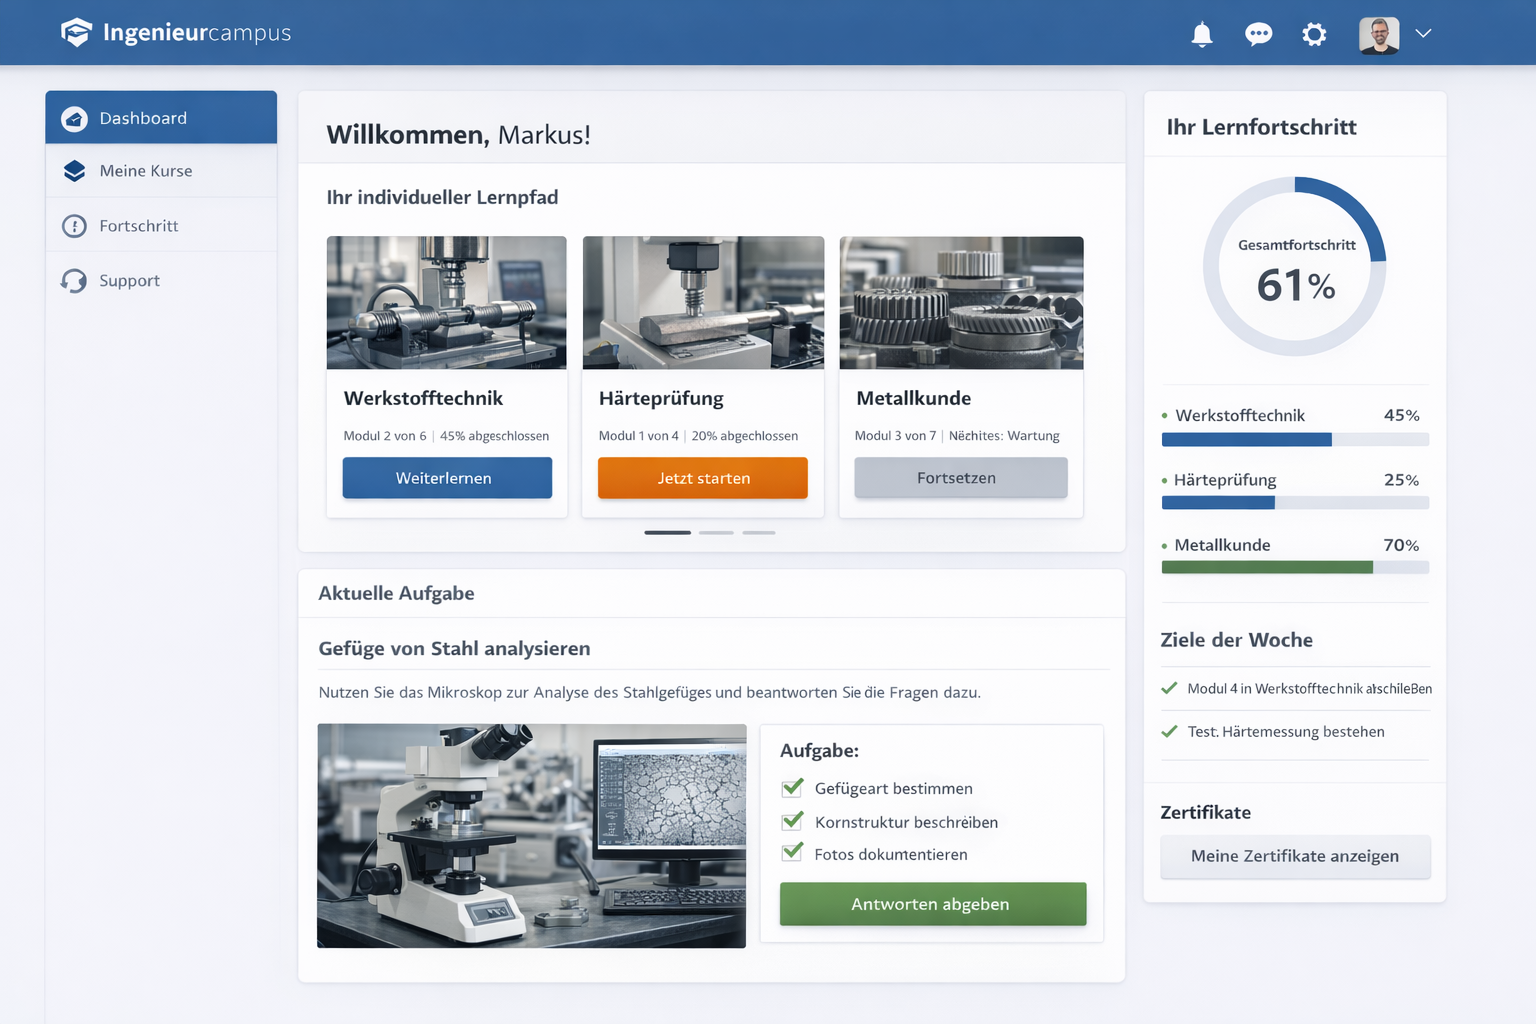Viewport: 1536px width, 1024px height.
Task: Open the notifications bell
Action: [1202, 33]
